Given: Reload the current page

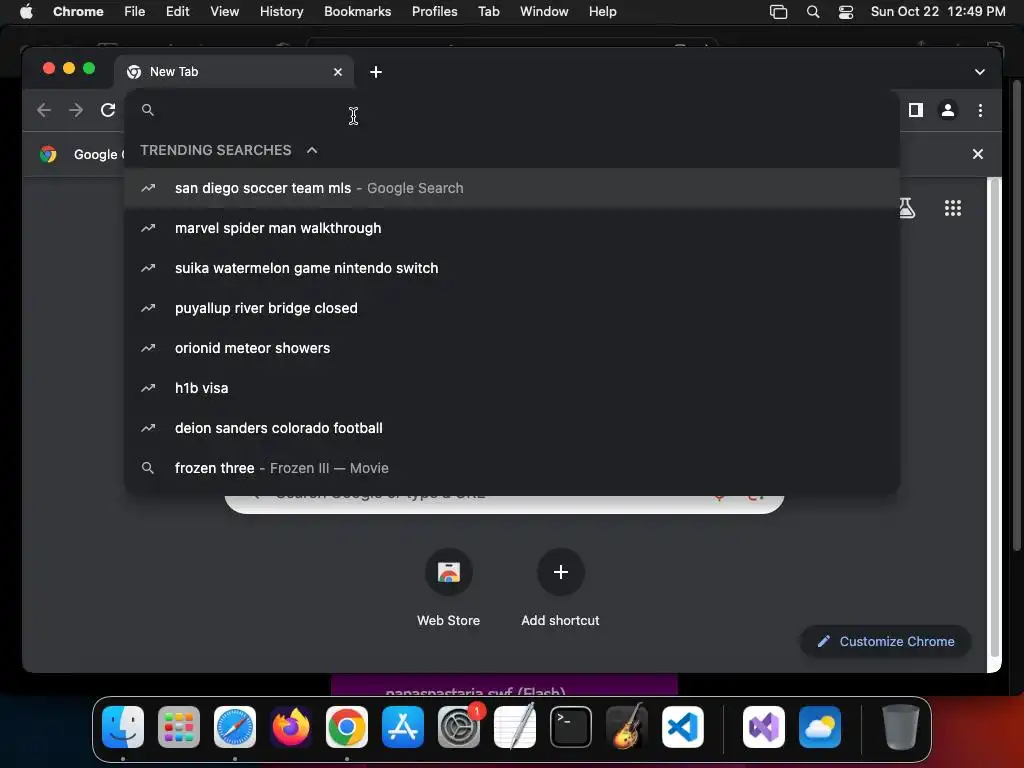Looking at the screenshot, I should pyautogui.click(x=108, y=110).
